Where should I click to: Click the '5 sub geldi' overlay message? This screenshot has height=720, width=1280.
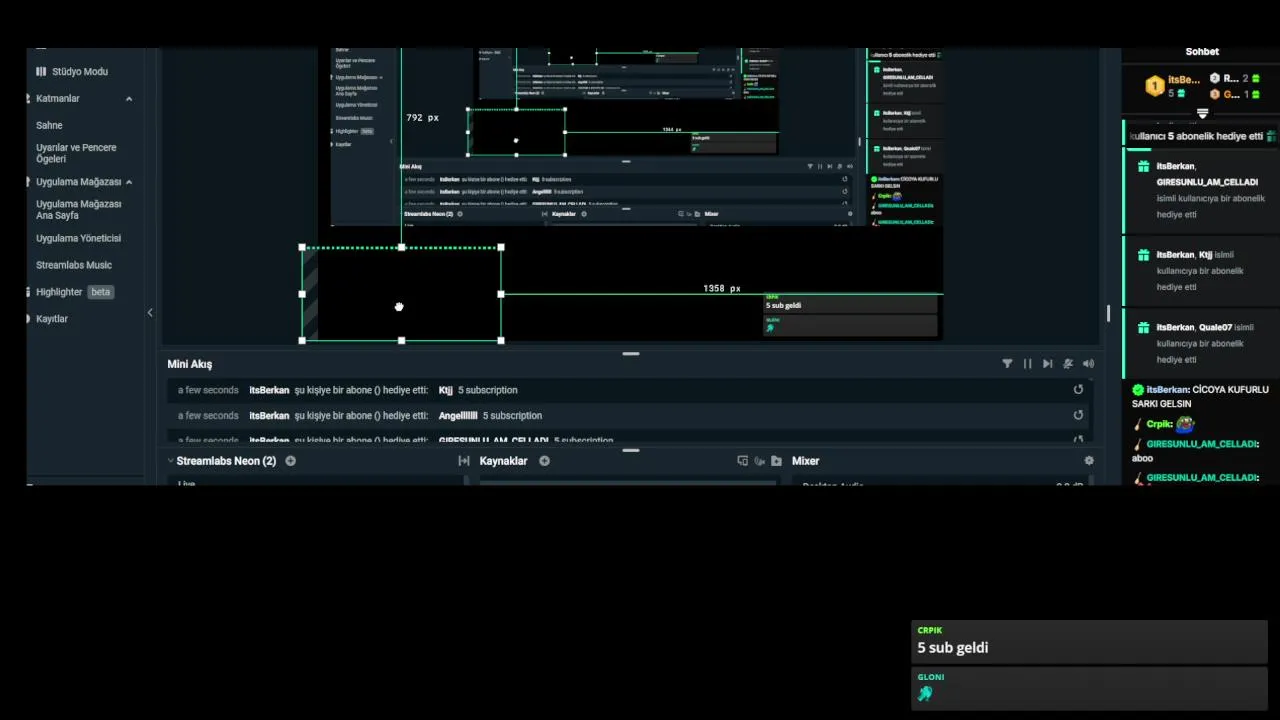[x=953, y=648]
